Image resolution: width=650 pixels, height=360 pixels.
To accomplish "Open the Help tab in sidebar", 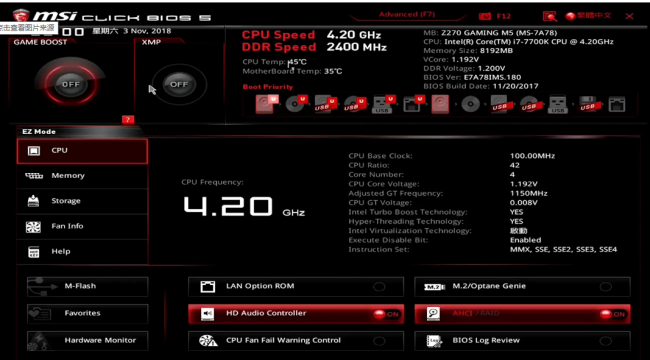I will (x=82, y=252).
